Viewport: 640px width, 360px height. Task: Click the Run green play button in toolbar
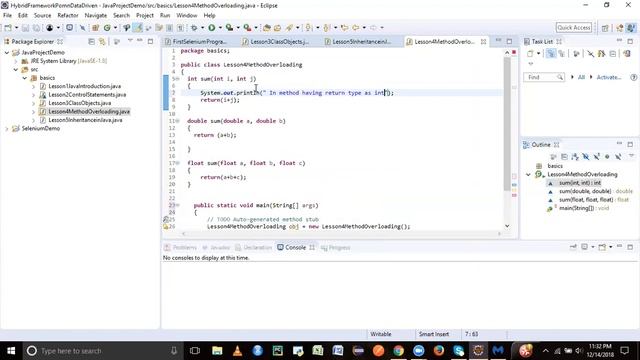(x=211, y=27)
